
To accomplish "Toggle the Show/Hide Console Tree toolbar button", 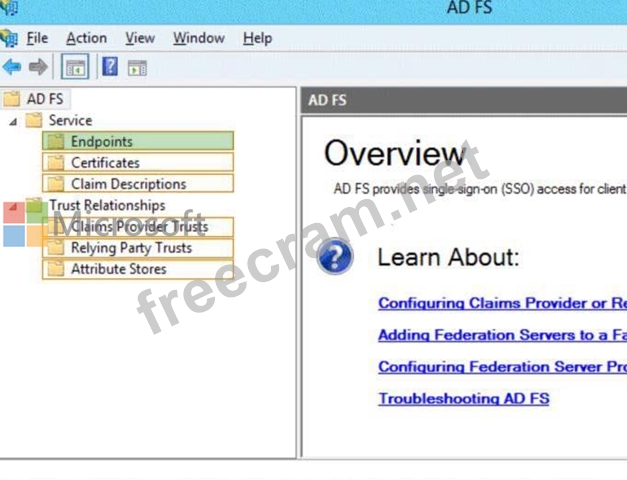I will (x=75, y=66).
